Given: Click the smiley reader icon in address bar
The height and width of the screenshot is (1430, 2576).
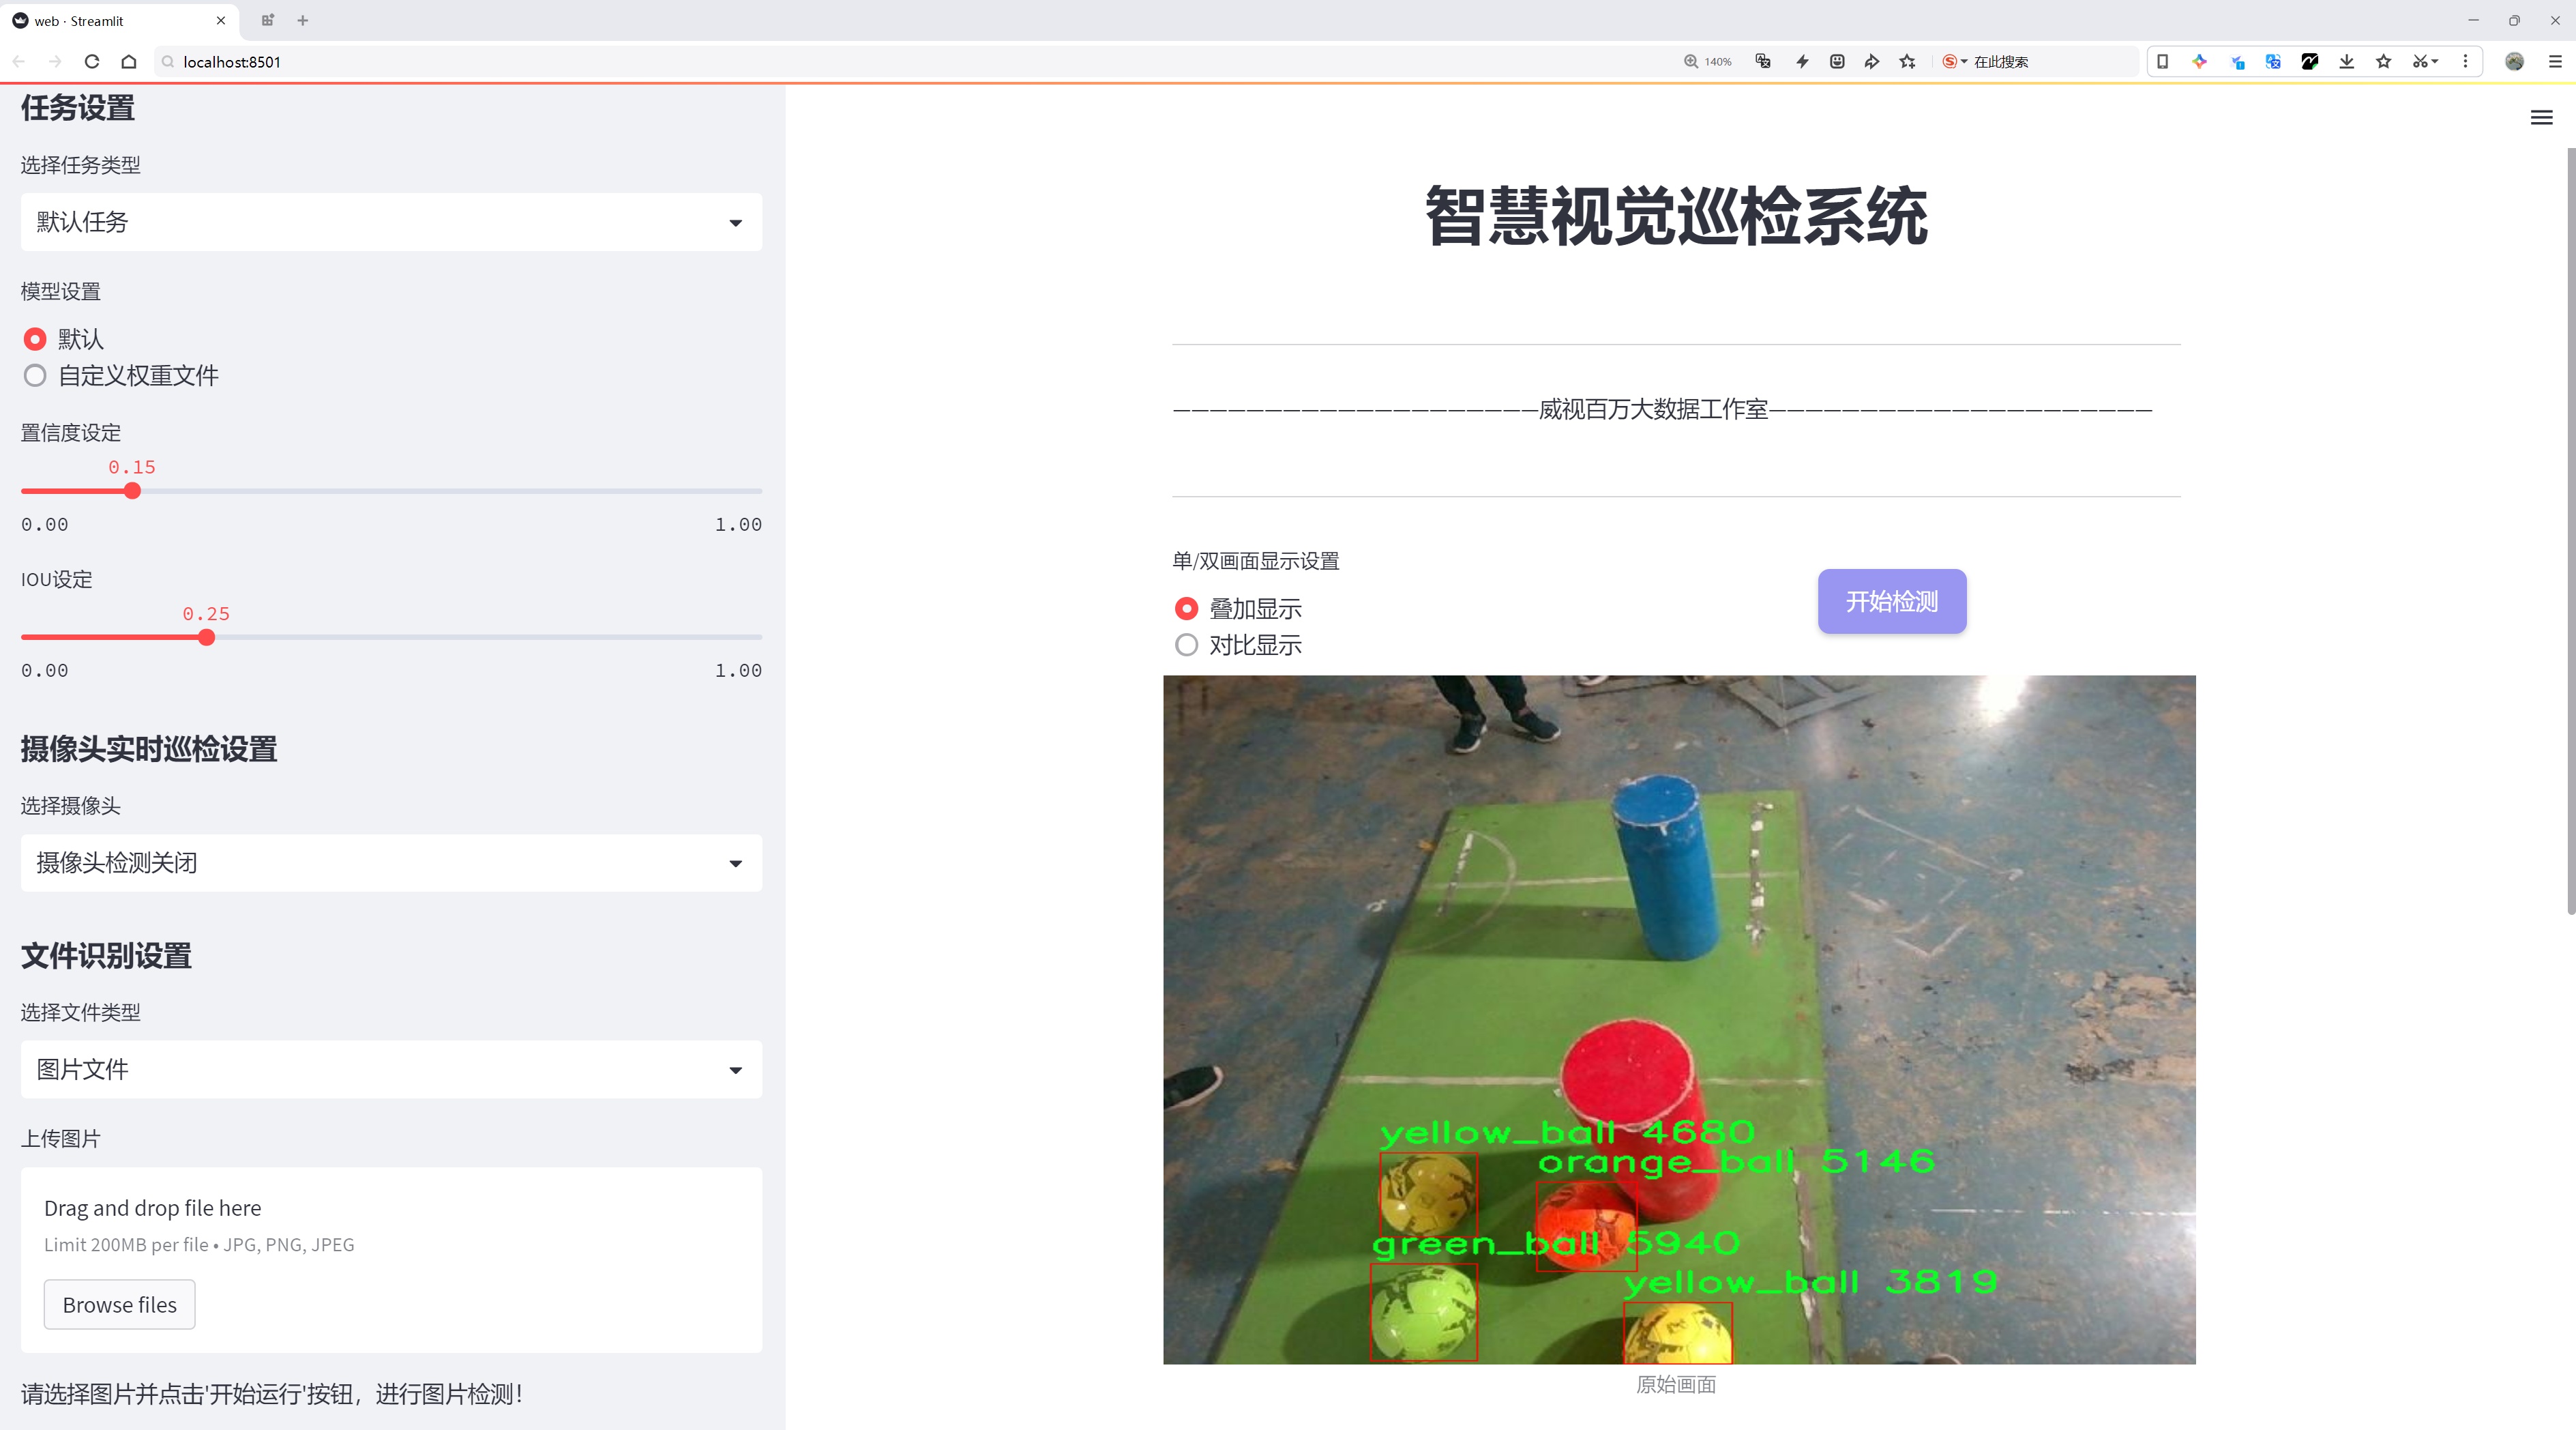Looking at the screenshot, I should (1837, 61).
